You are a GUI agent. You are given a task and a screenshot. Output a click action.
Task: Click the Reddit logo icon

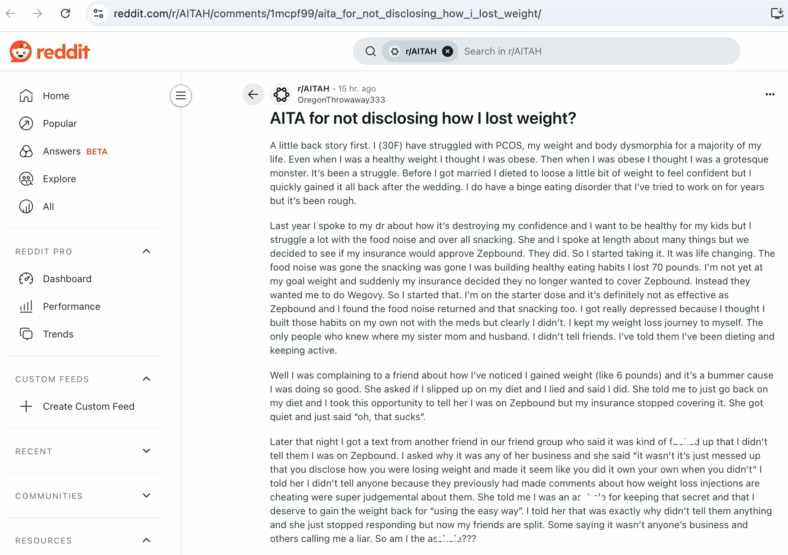(x=21, y=51)
